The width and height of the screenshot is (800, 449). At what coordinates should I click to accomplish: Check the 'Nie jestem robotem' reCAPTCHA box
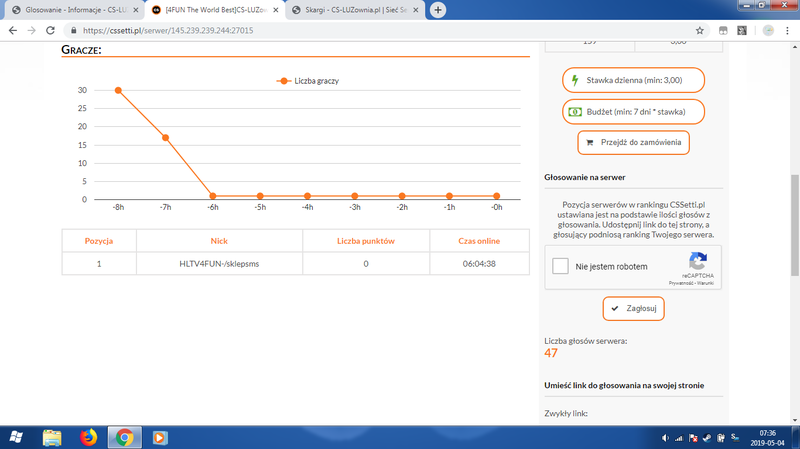pos(562,267)
